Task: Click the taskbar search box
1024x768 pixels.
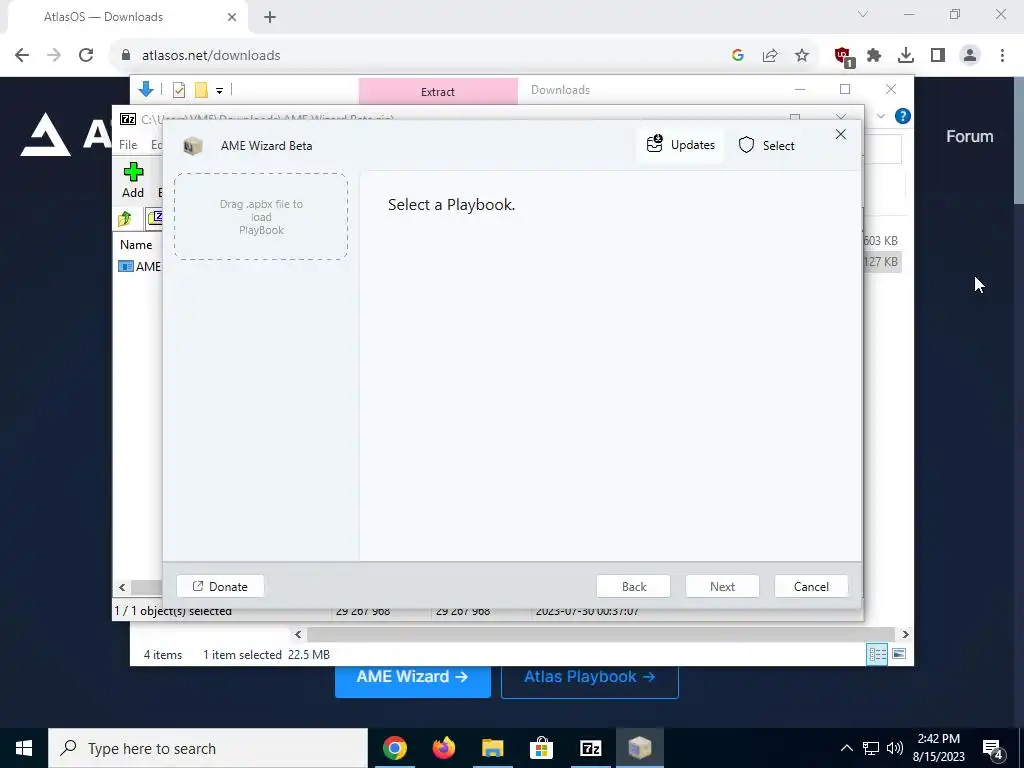Action: [208, 748]
